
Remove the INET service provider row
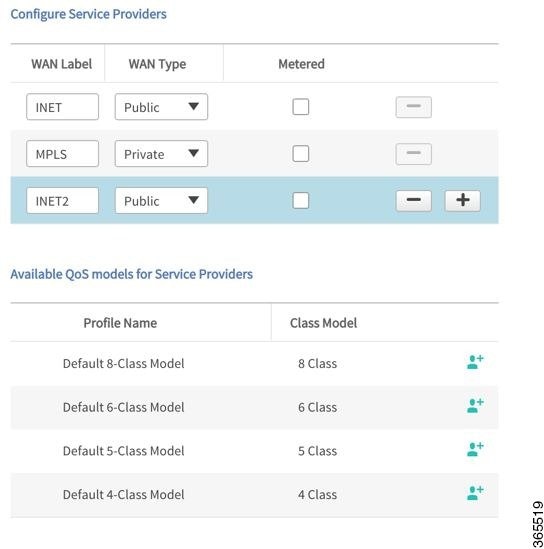pyautogui.click(x=413, y=107)
